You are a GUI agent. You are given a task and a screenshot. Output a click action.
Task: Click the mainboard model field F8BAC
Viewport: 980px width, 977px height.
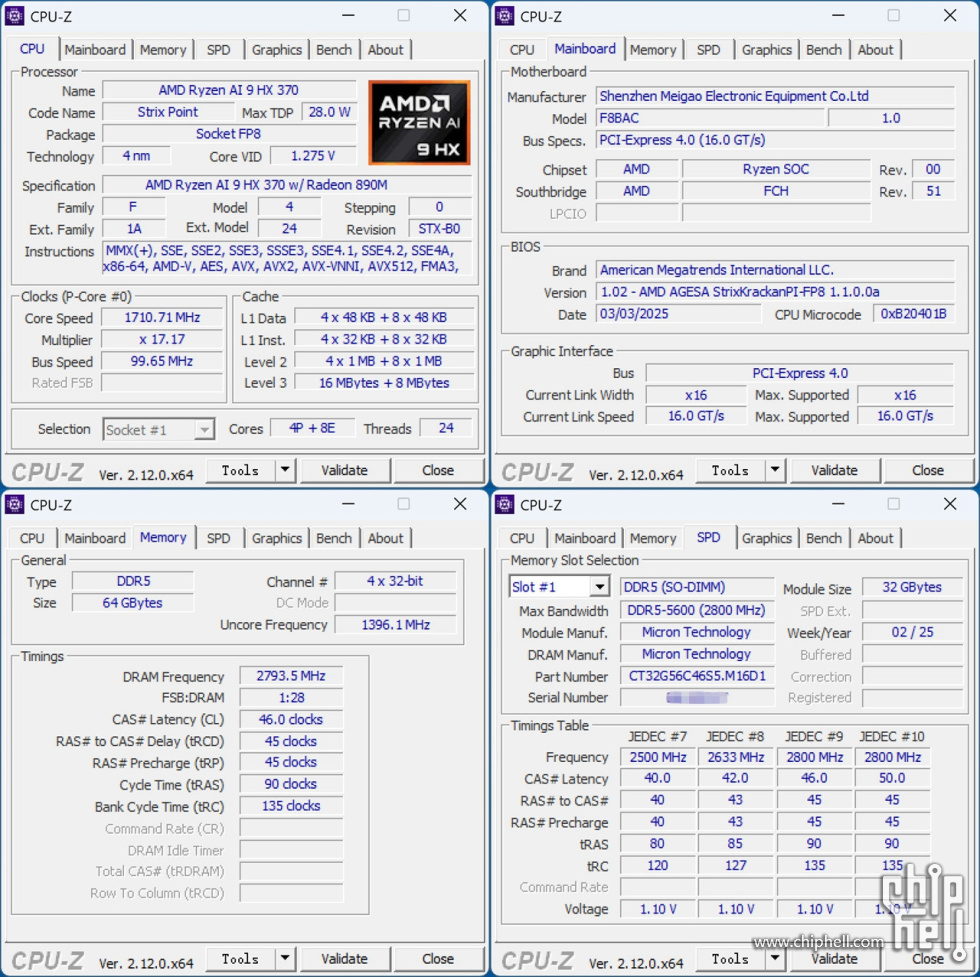(710, 118)
